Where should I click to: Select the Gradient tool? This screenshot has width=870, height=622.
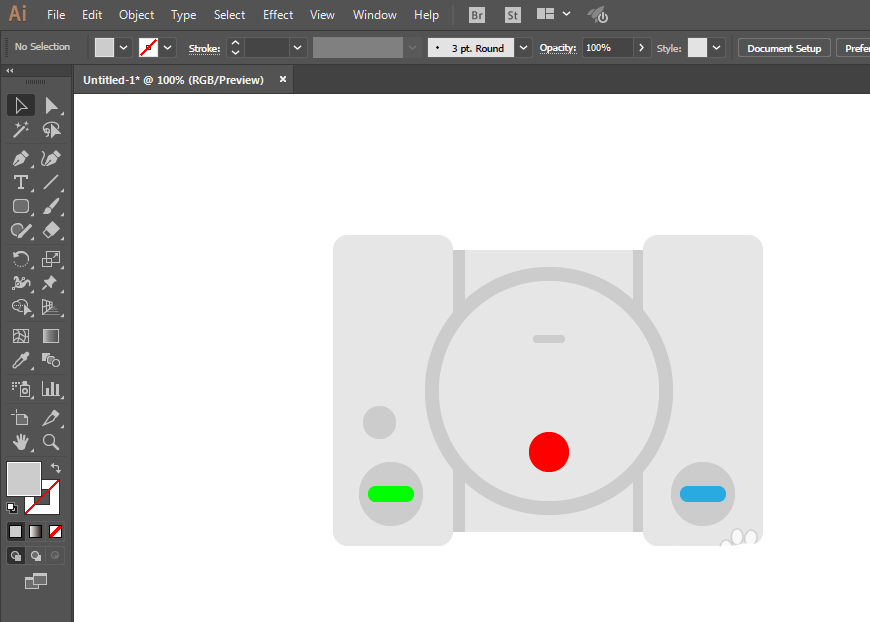(x=51, y=336)
